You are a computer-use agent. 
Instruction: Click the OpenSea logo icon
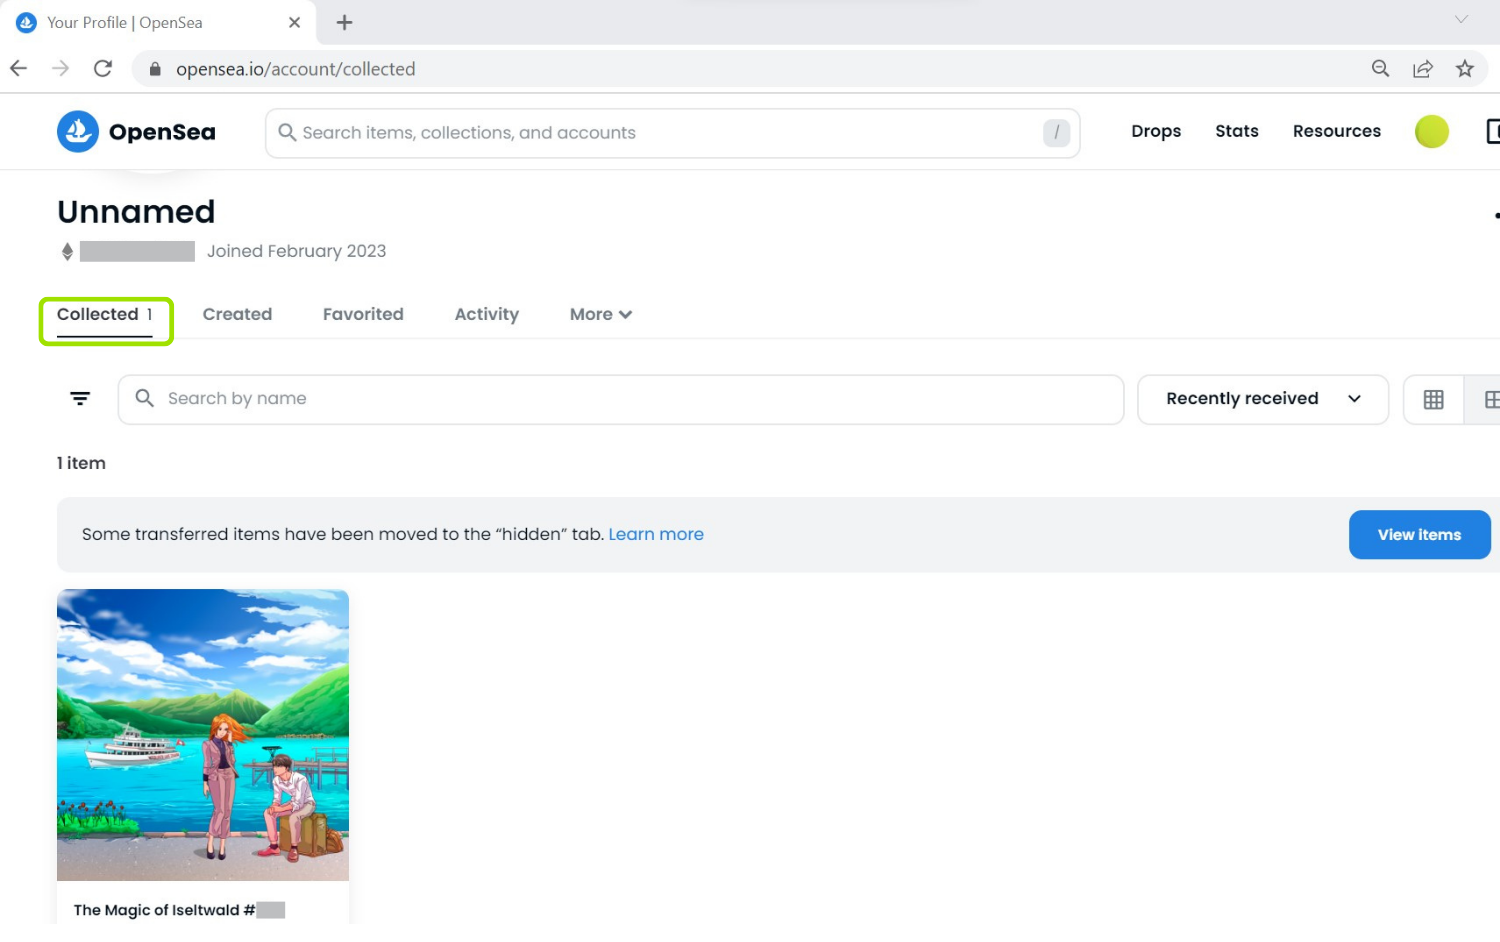(x=78, y=131)
